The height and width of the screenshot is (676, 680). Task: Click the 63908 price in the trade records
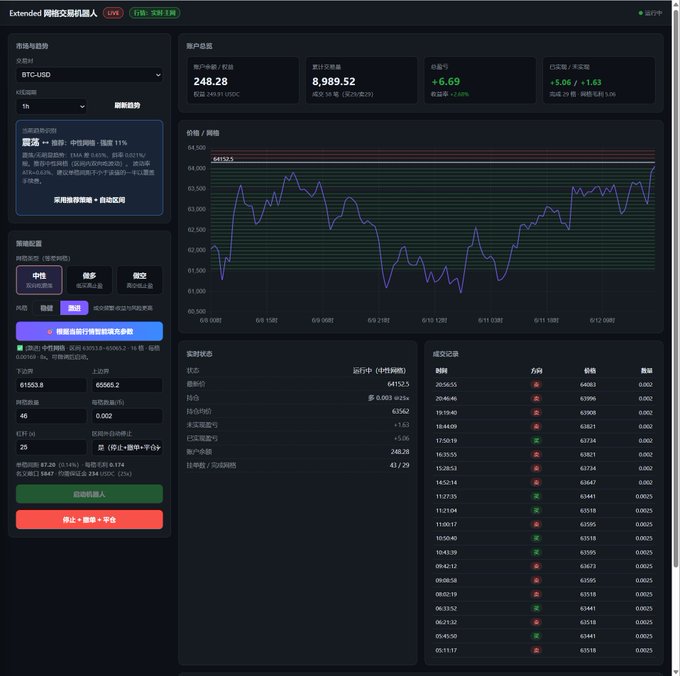588,412
